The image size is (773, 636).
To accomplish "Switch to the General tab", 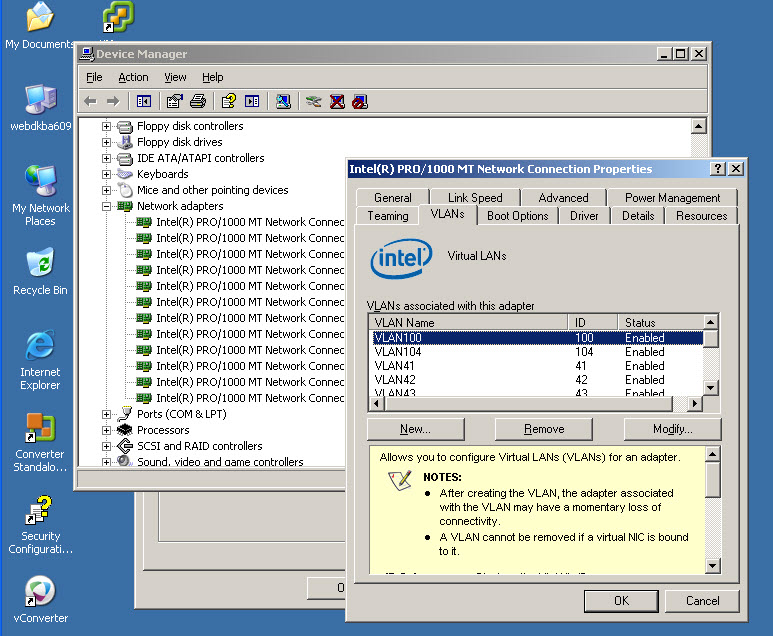I will click(x=392, y=198).
